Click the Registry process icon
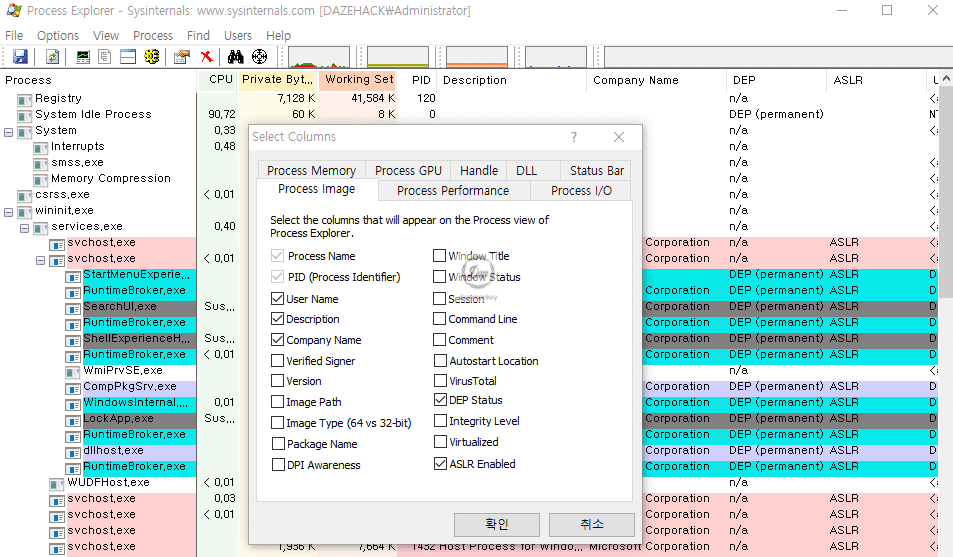Image resolution: width=953 pixels, height=557 pixels. pyautogui.click(x=24, y=99)
